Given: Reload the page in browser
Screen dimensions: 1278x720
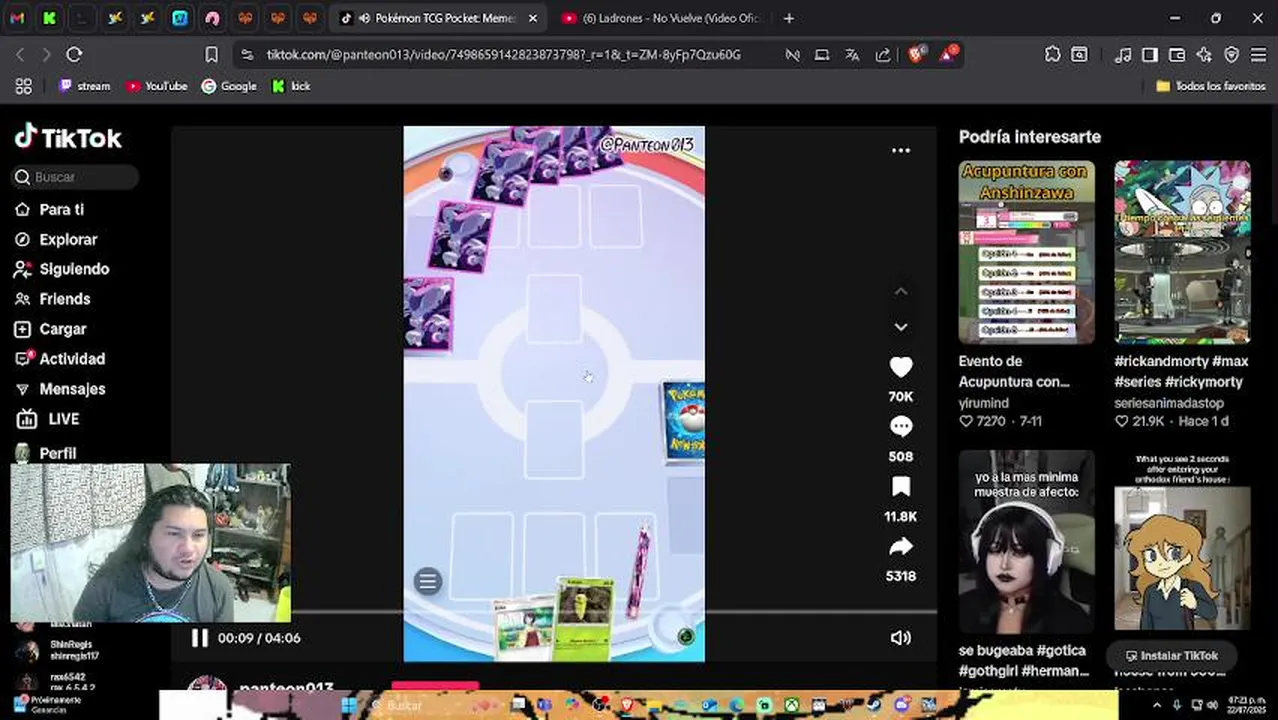Looking at the screenshot, I should coord(74,55).
